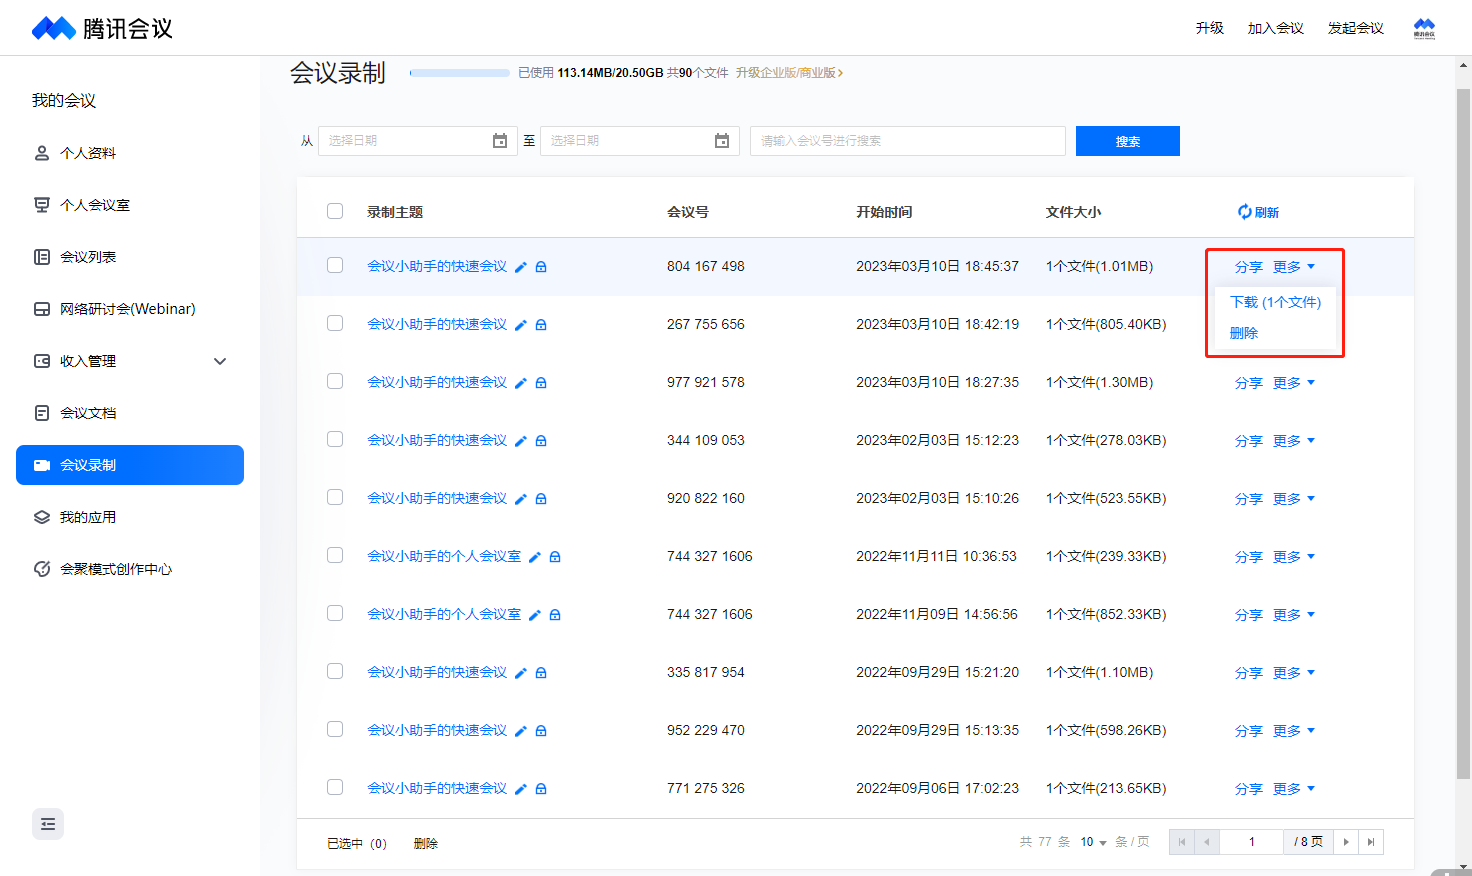Click 发起会议 in the top bar
1472x876 pixels.
pos(1355,28)
